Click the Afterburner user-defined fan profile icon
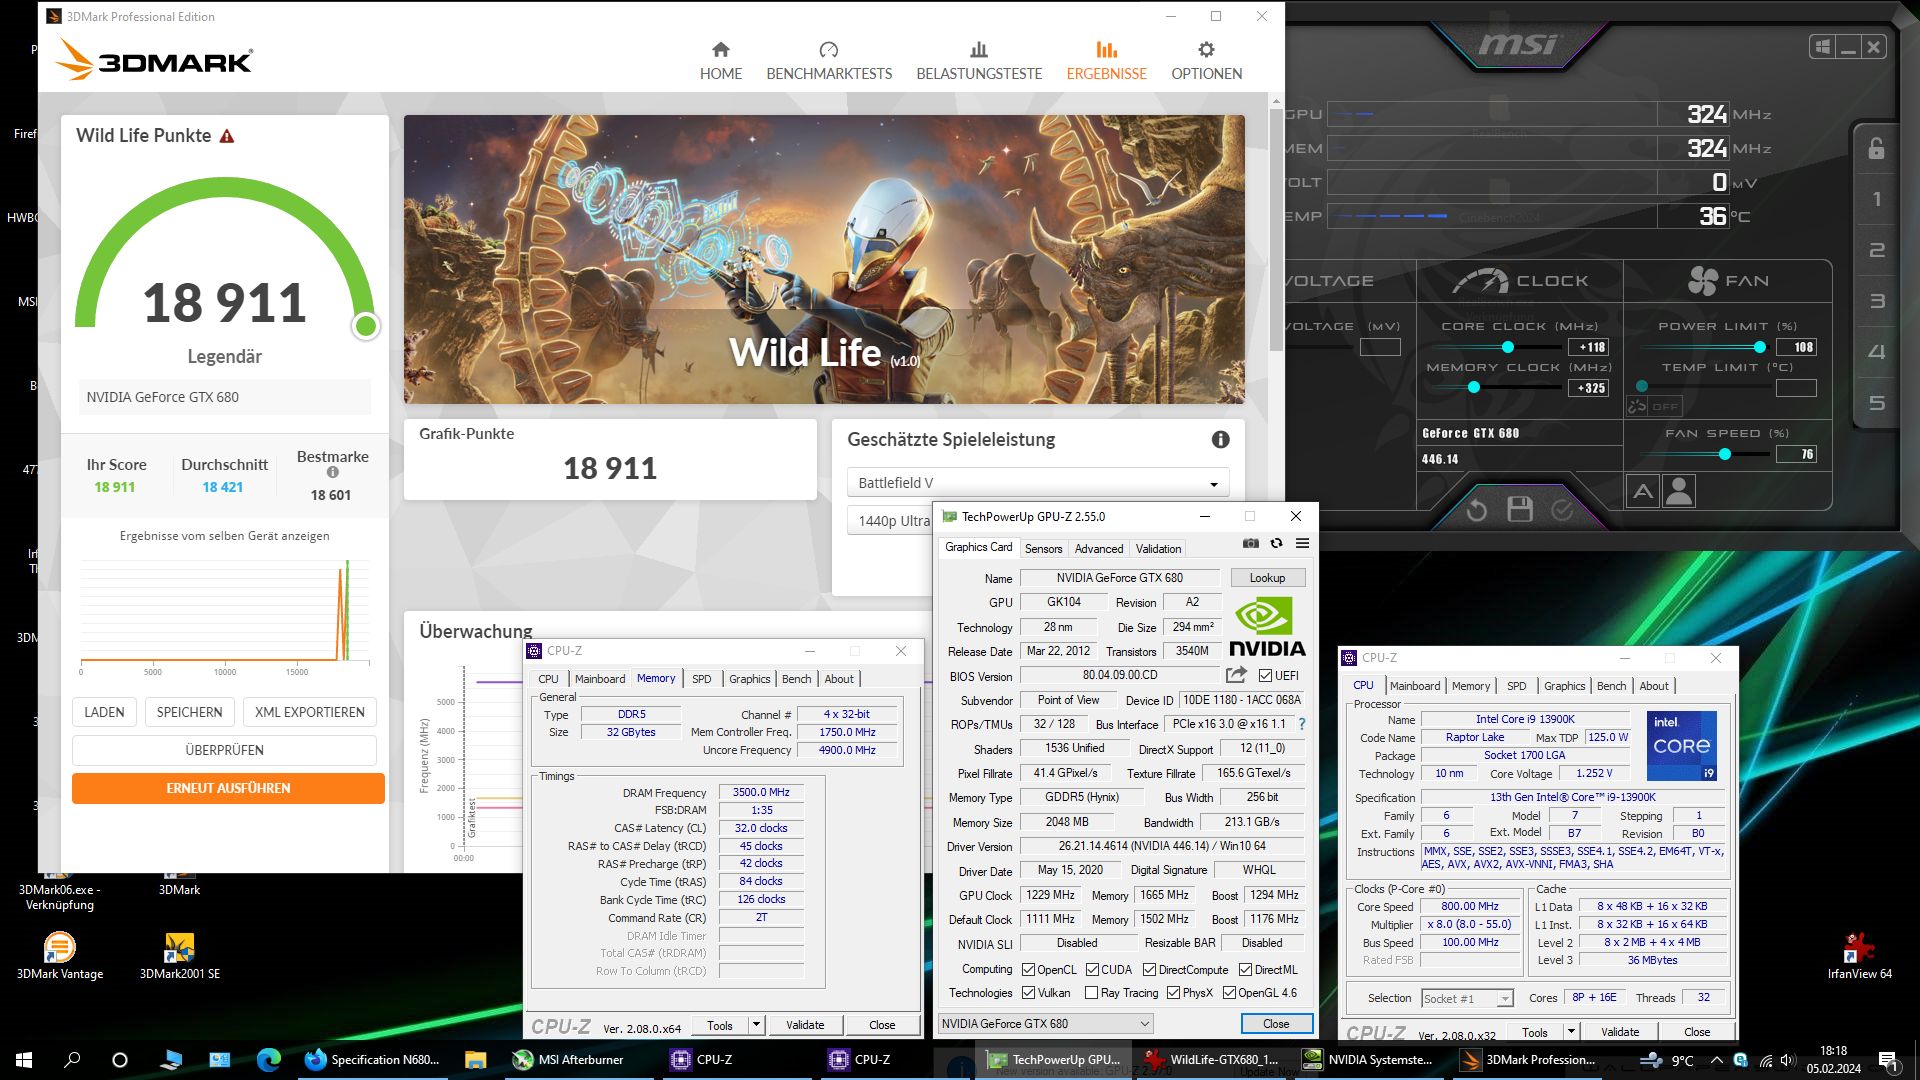This screenshot has width=1920, height=1080. click(x=1679, y=492)
